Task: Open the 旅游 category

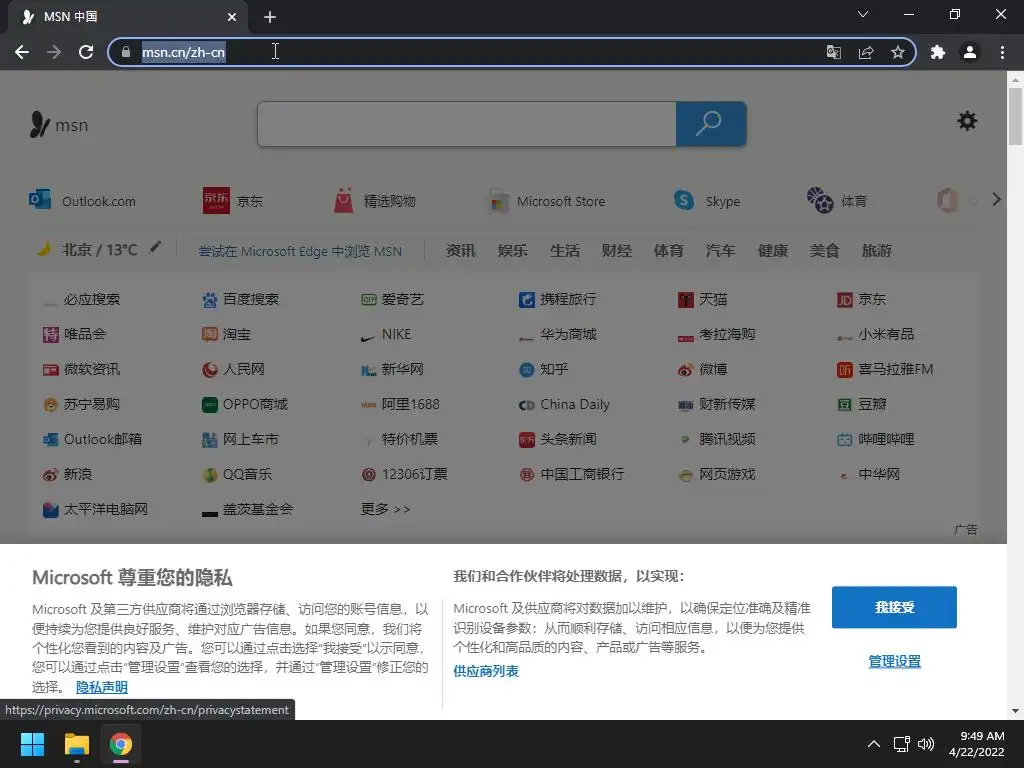Action: tap(876, 251)
